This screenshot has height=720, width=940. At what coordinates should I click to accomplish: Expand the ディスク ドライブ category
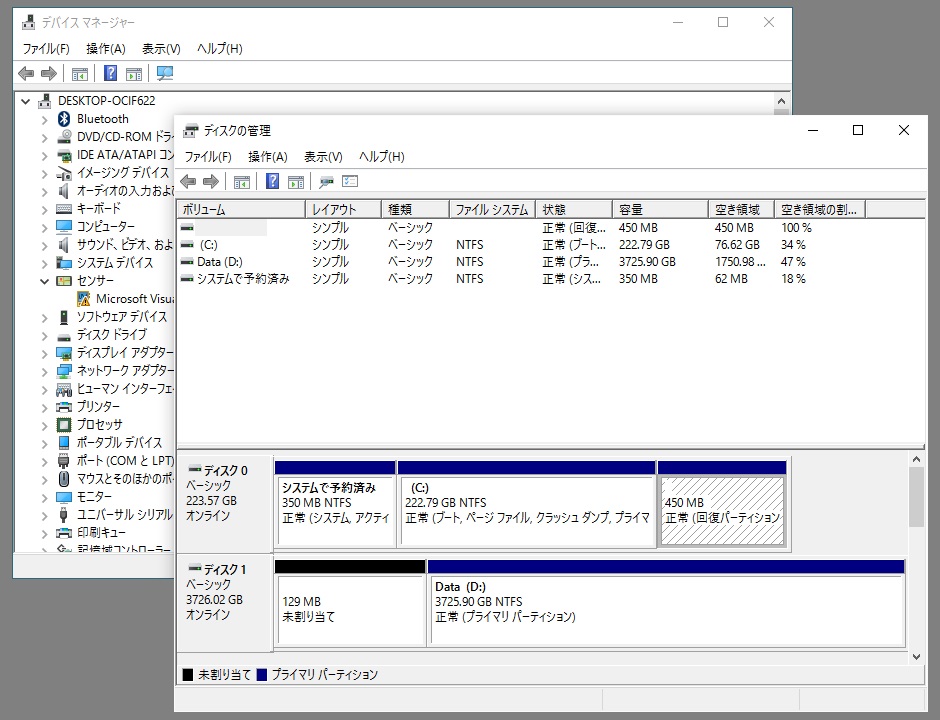(42, 334)
